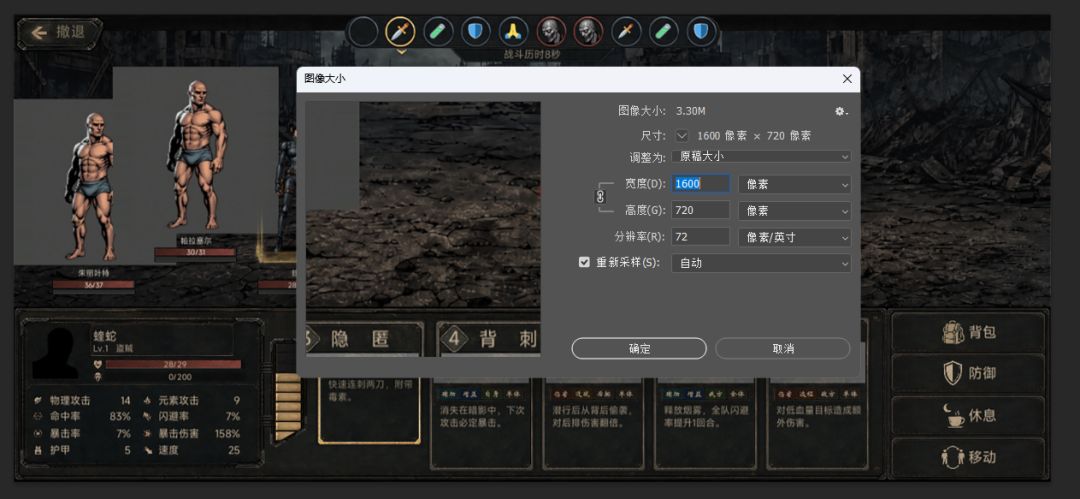Click the first skull enemy turn icon
Viewport: 1080px width, 499px height.
click(x=551, y=32)
